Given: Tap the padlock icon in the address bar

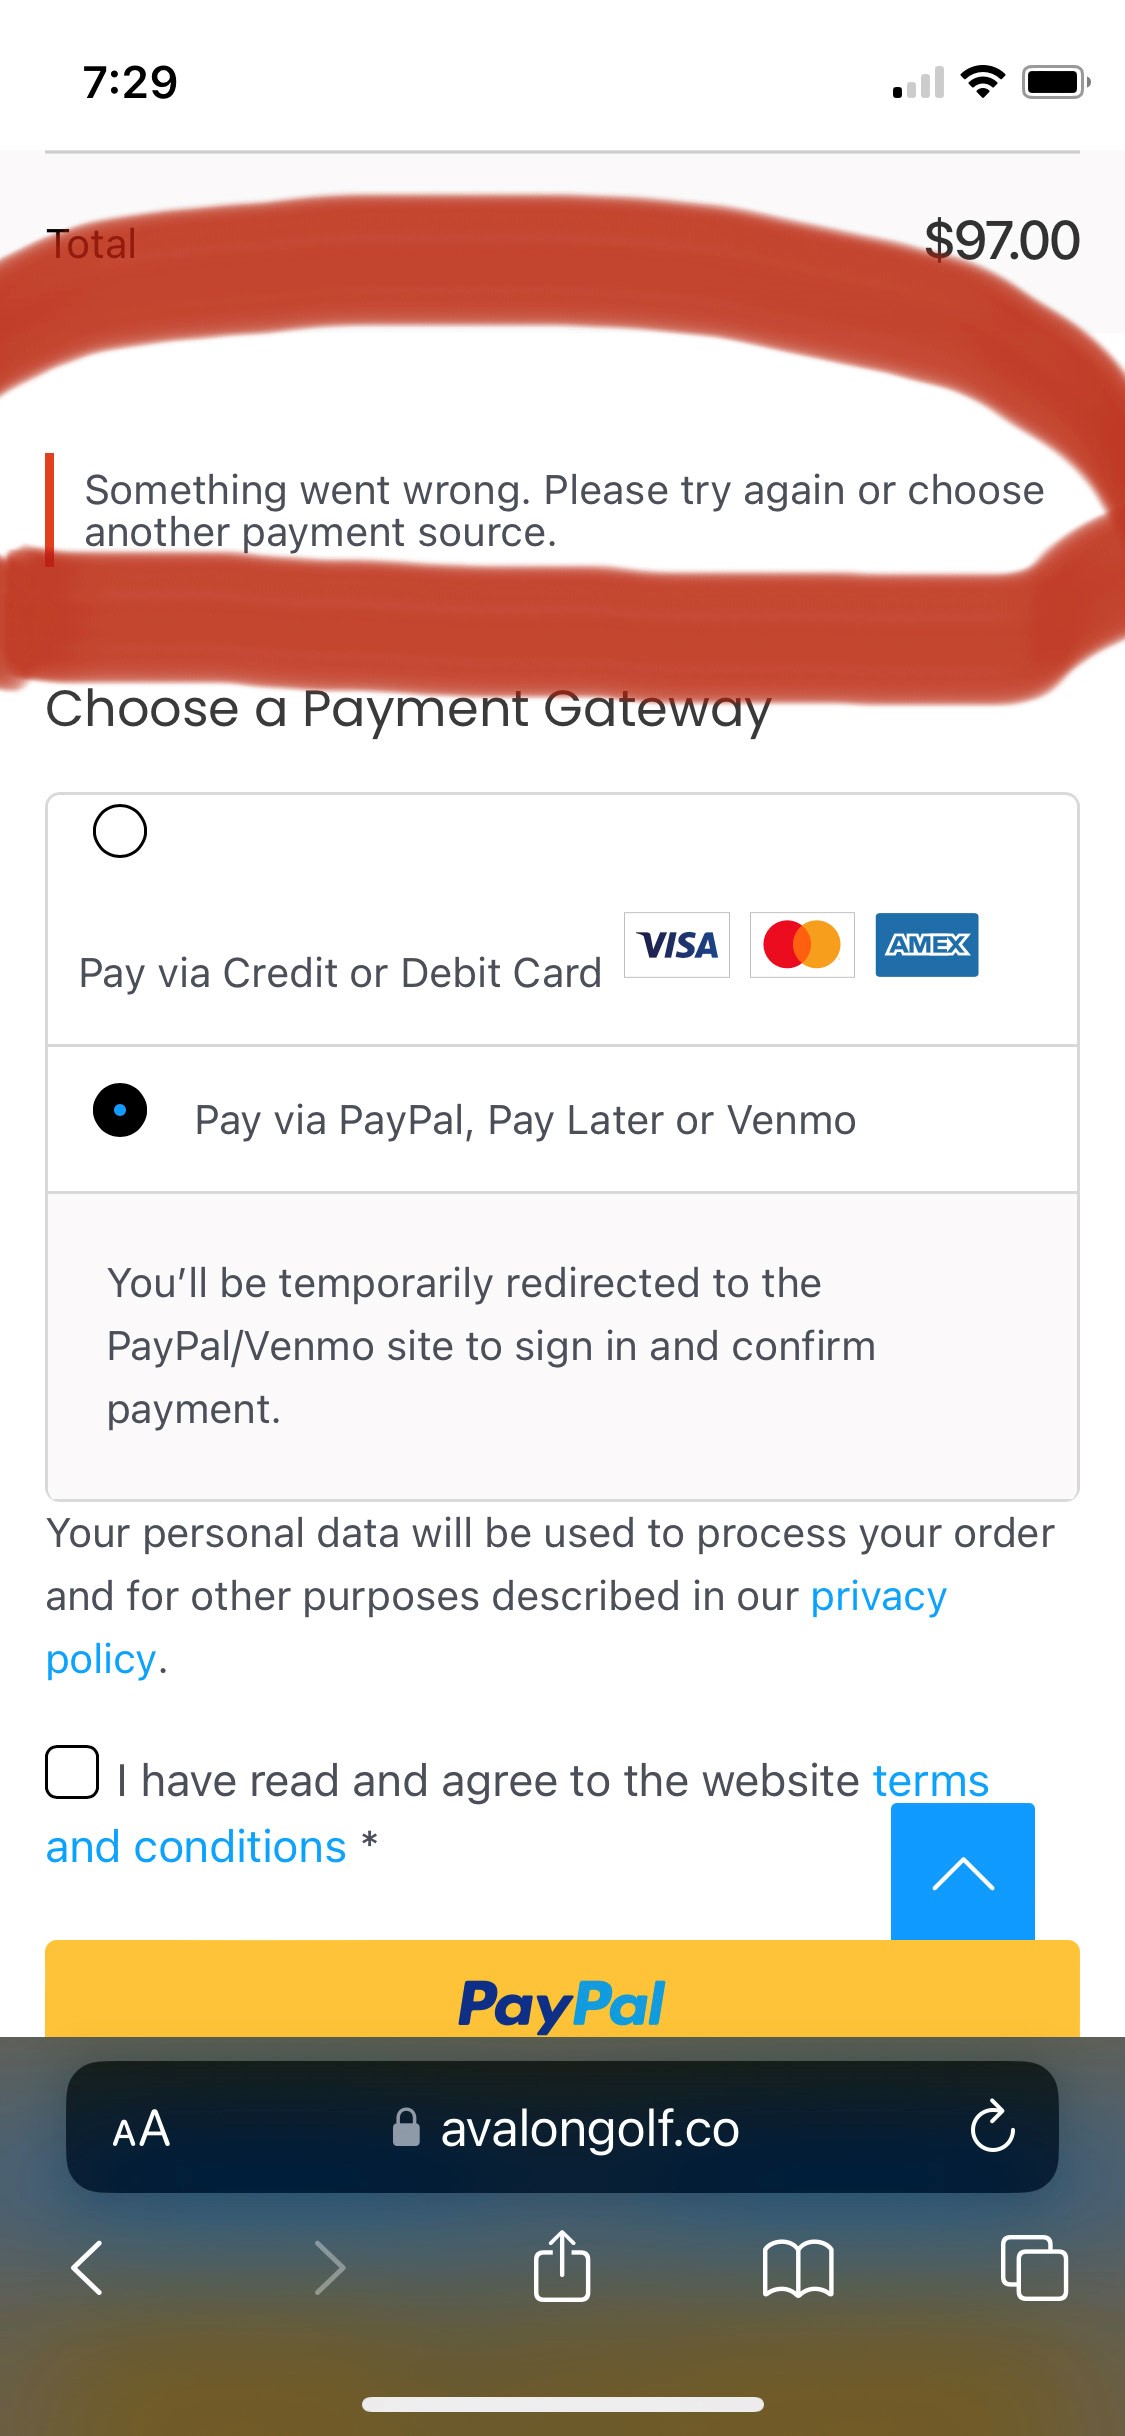Looking at the screenshot, I should 405,2129.
